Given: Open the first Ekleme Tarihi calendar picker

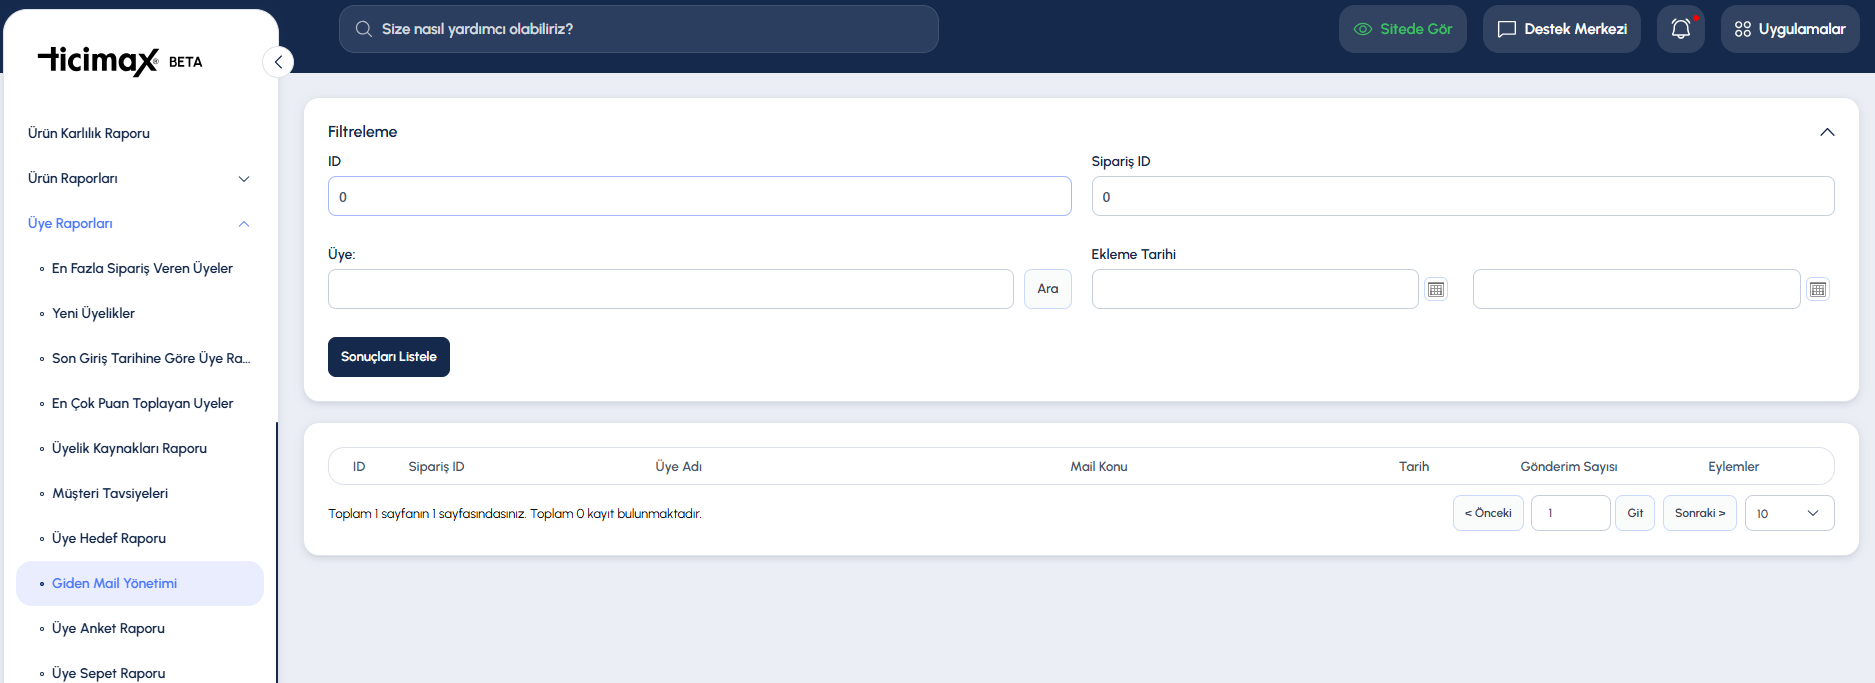Looking at the screenshot, I should [1436, 289].
